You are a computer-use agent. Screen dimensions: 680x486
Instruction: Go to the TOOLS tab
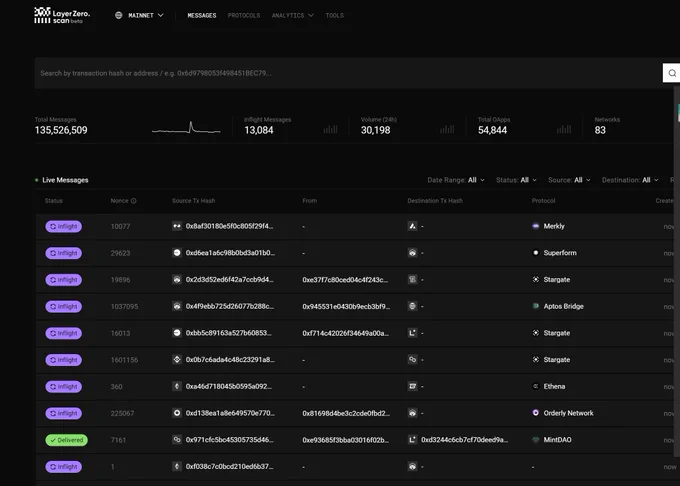pos(334,15)
